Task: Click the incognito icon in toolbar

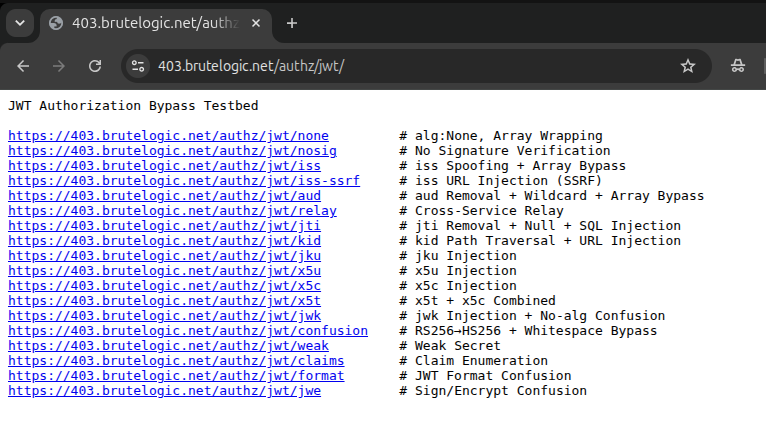Action: (x=738, y=66)
